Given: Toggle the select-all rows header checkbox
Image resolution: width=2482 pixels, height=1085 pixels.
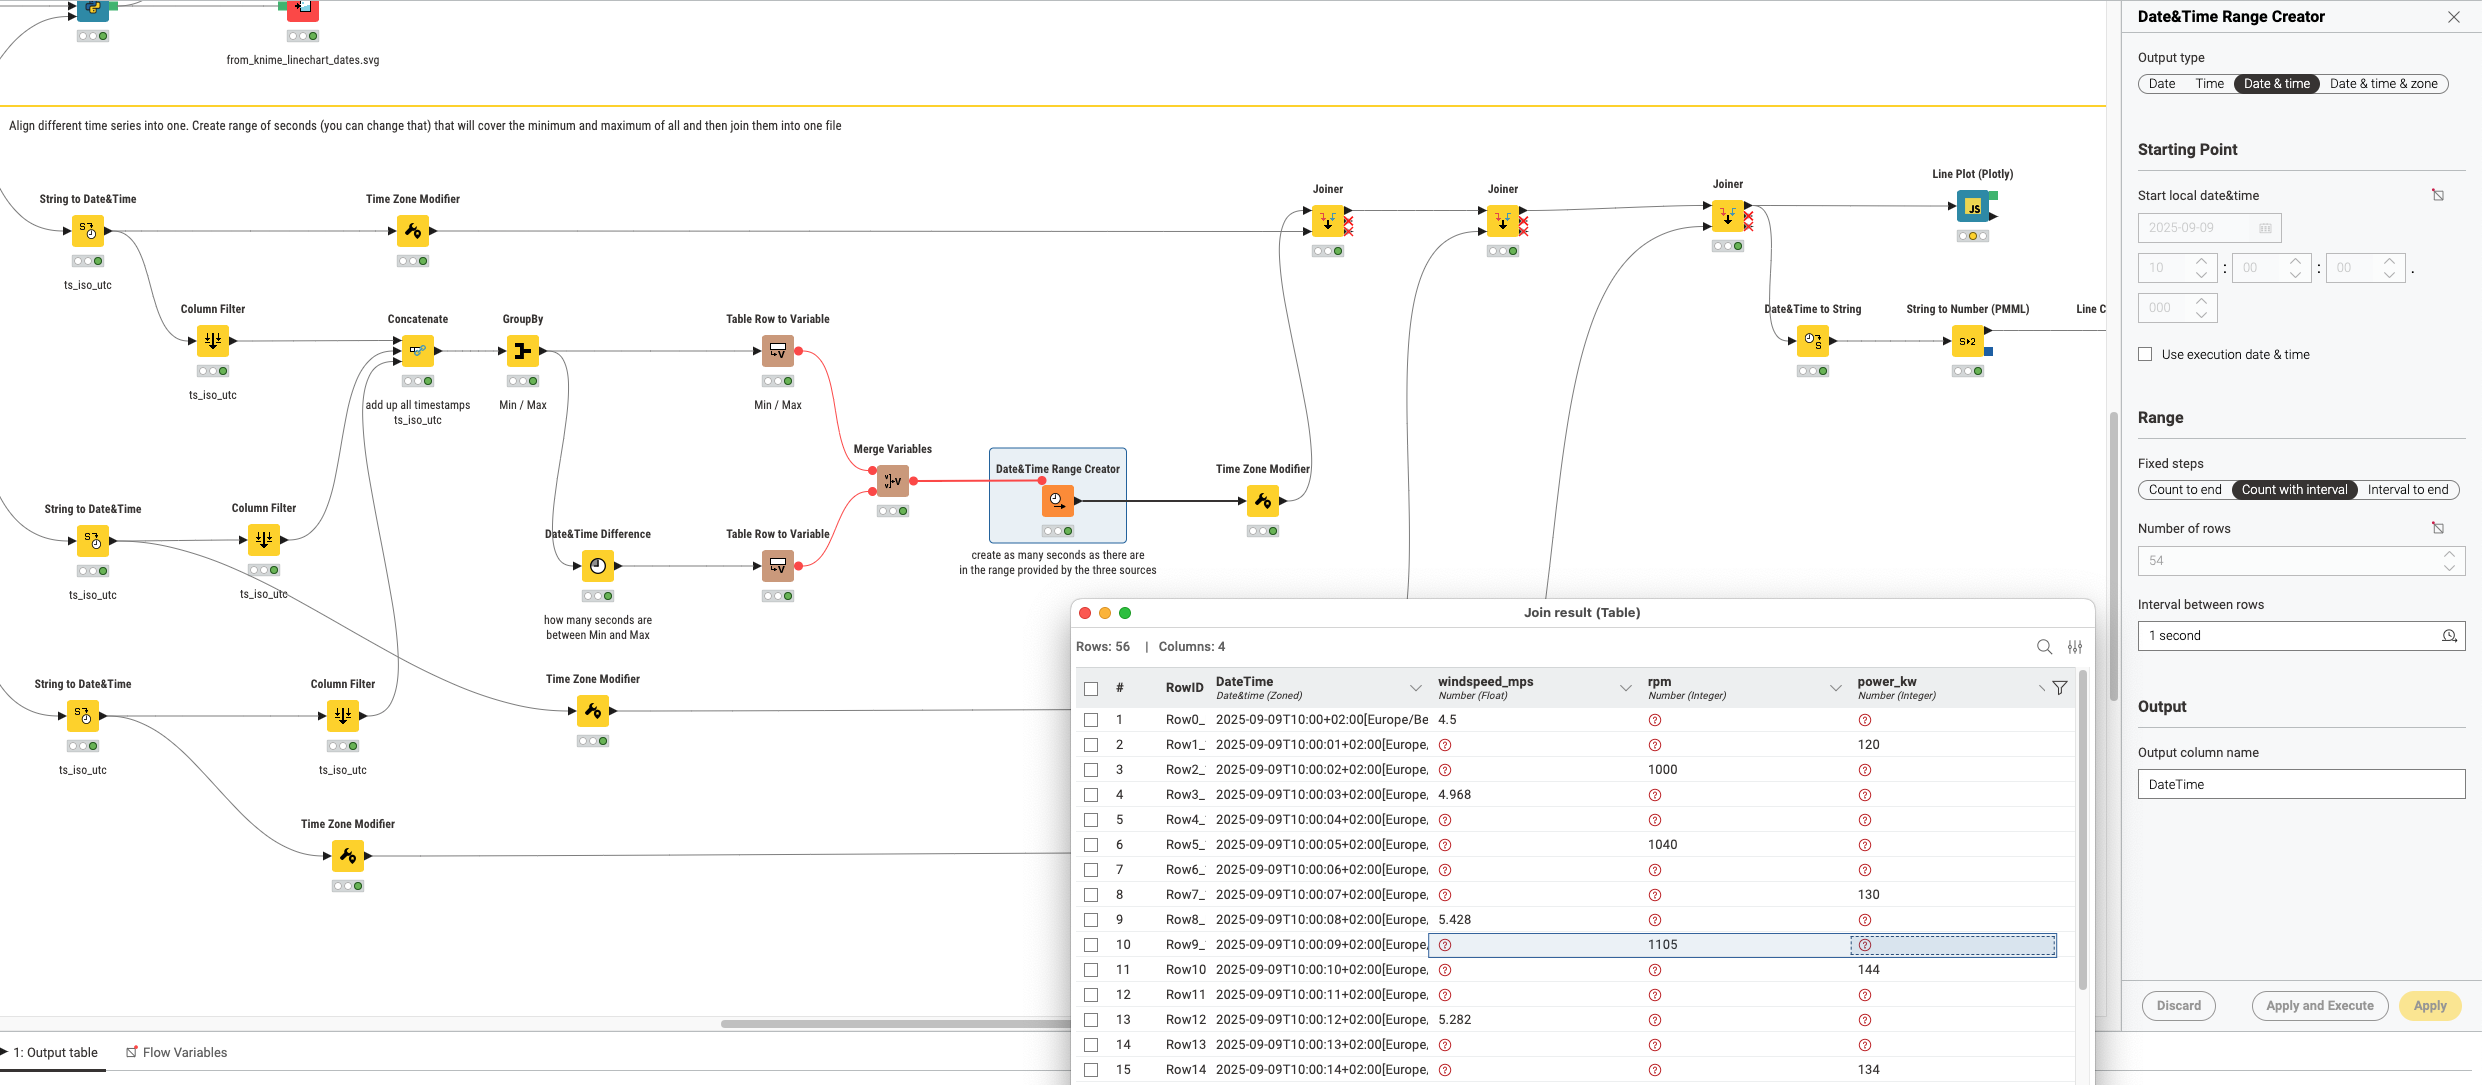Looking at the screenshot, I should pyautogui.click(x=1091, y=688).
